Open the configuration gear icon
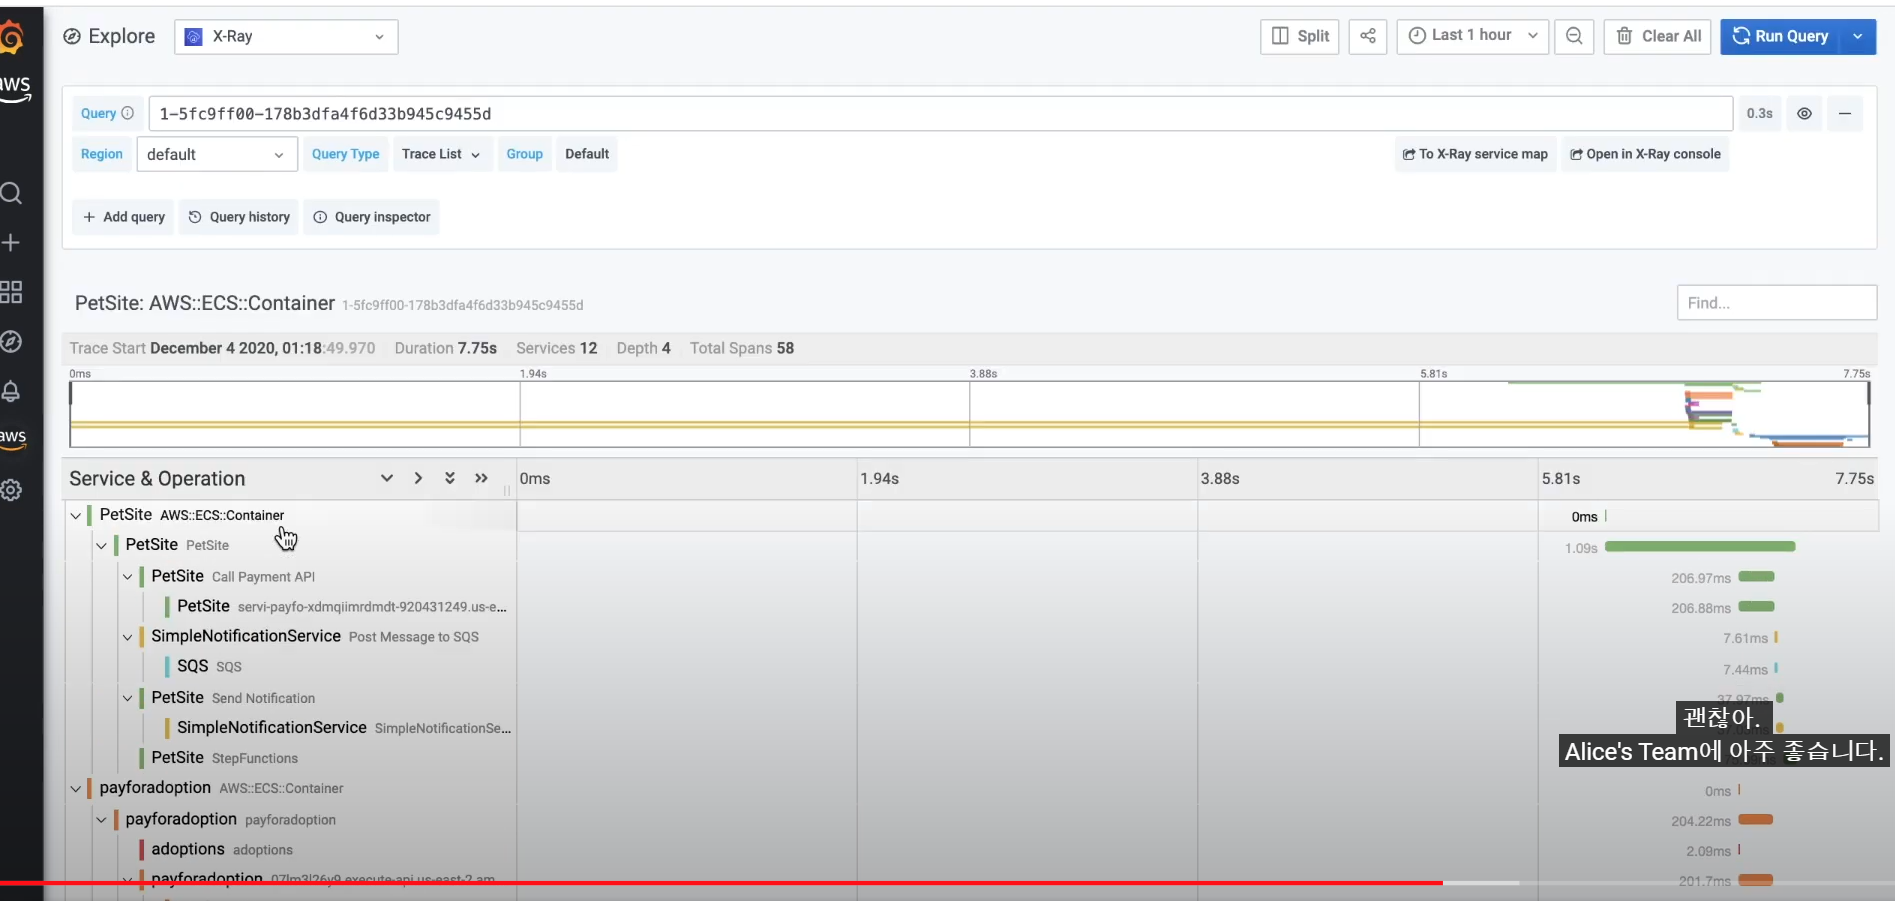The image size is (1895, 901). point(11,490)
